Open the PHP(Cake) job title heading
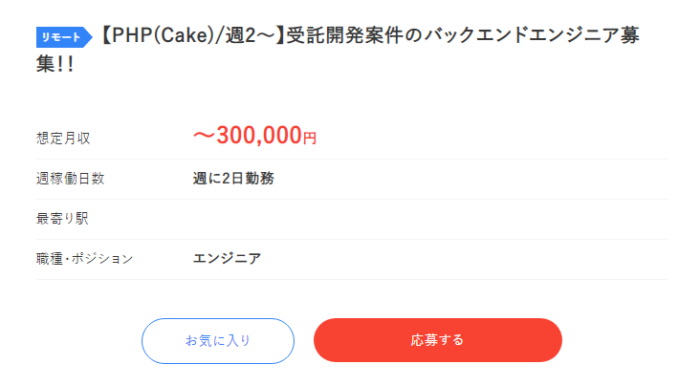Image resolution: width=700 pixels, height=386 pixels. point(338,50)
